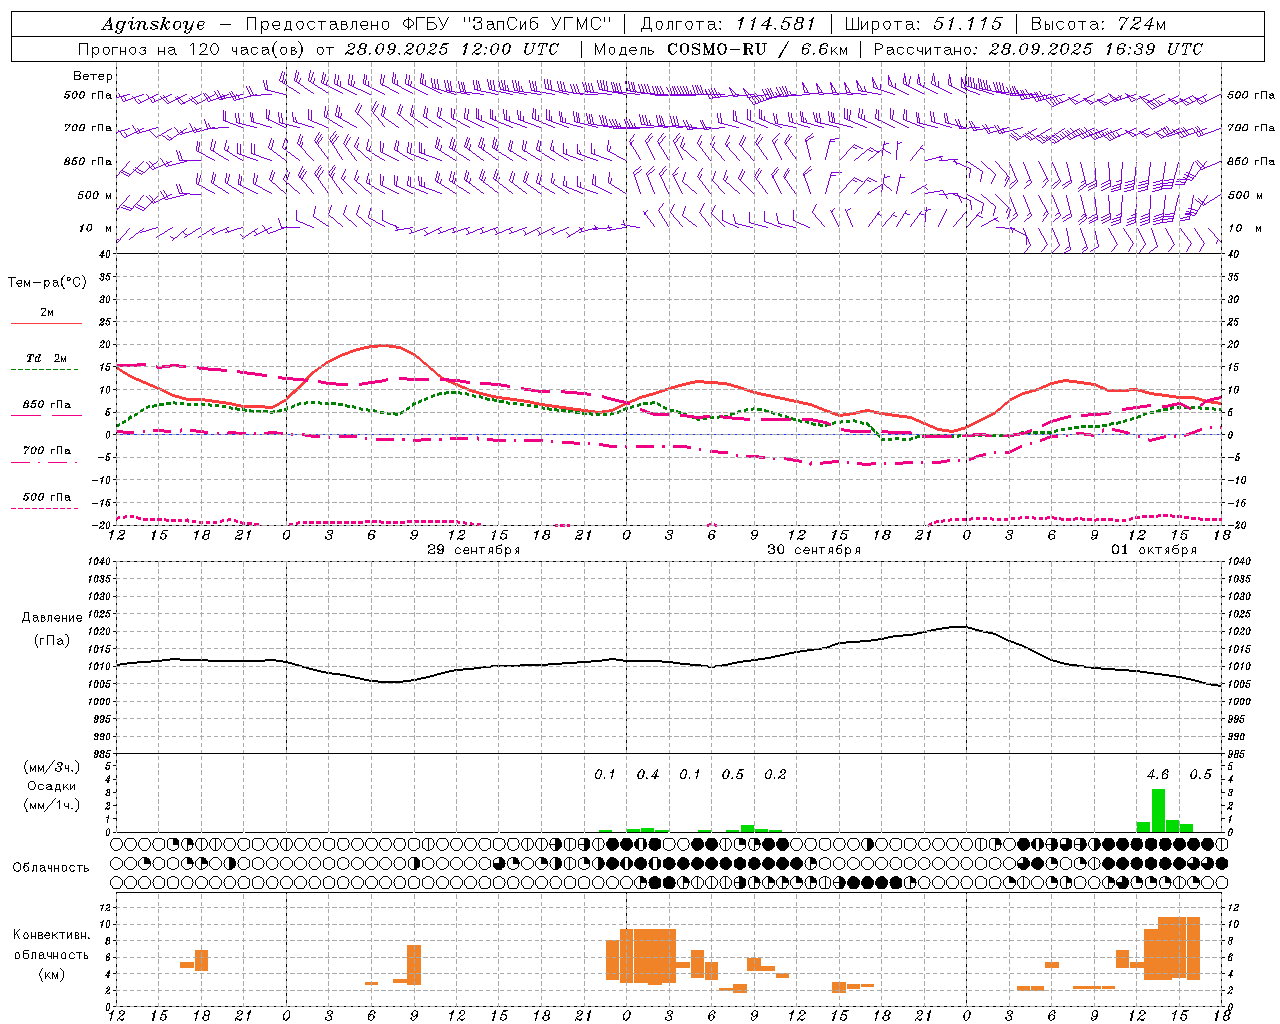Image resolution: width=1280 pixels, height=1024 pixels.
Task: Click the station name "Aginskoye" in the header
Action: 153,24
